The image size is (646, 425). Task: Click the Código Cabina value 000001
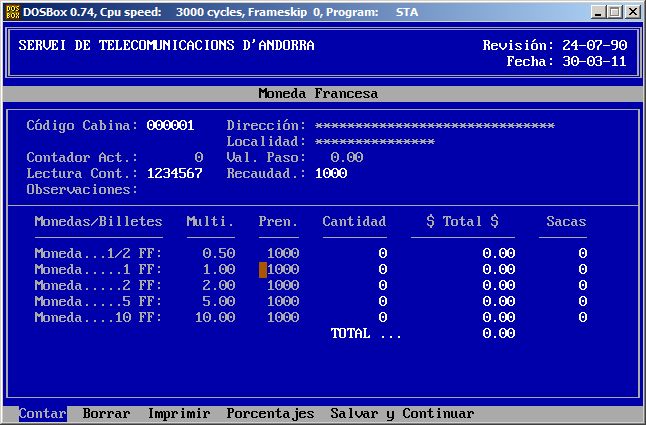pos(170,126)
